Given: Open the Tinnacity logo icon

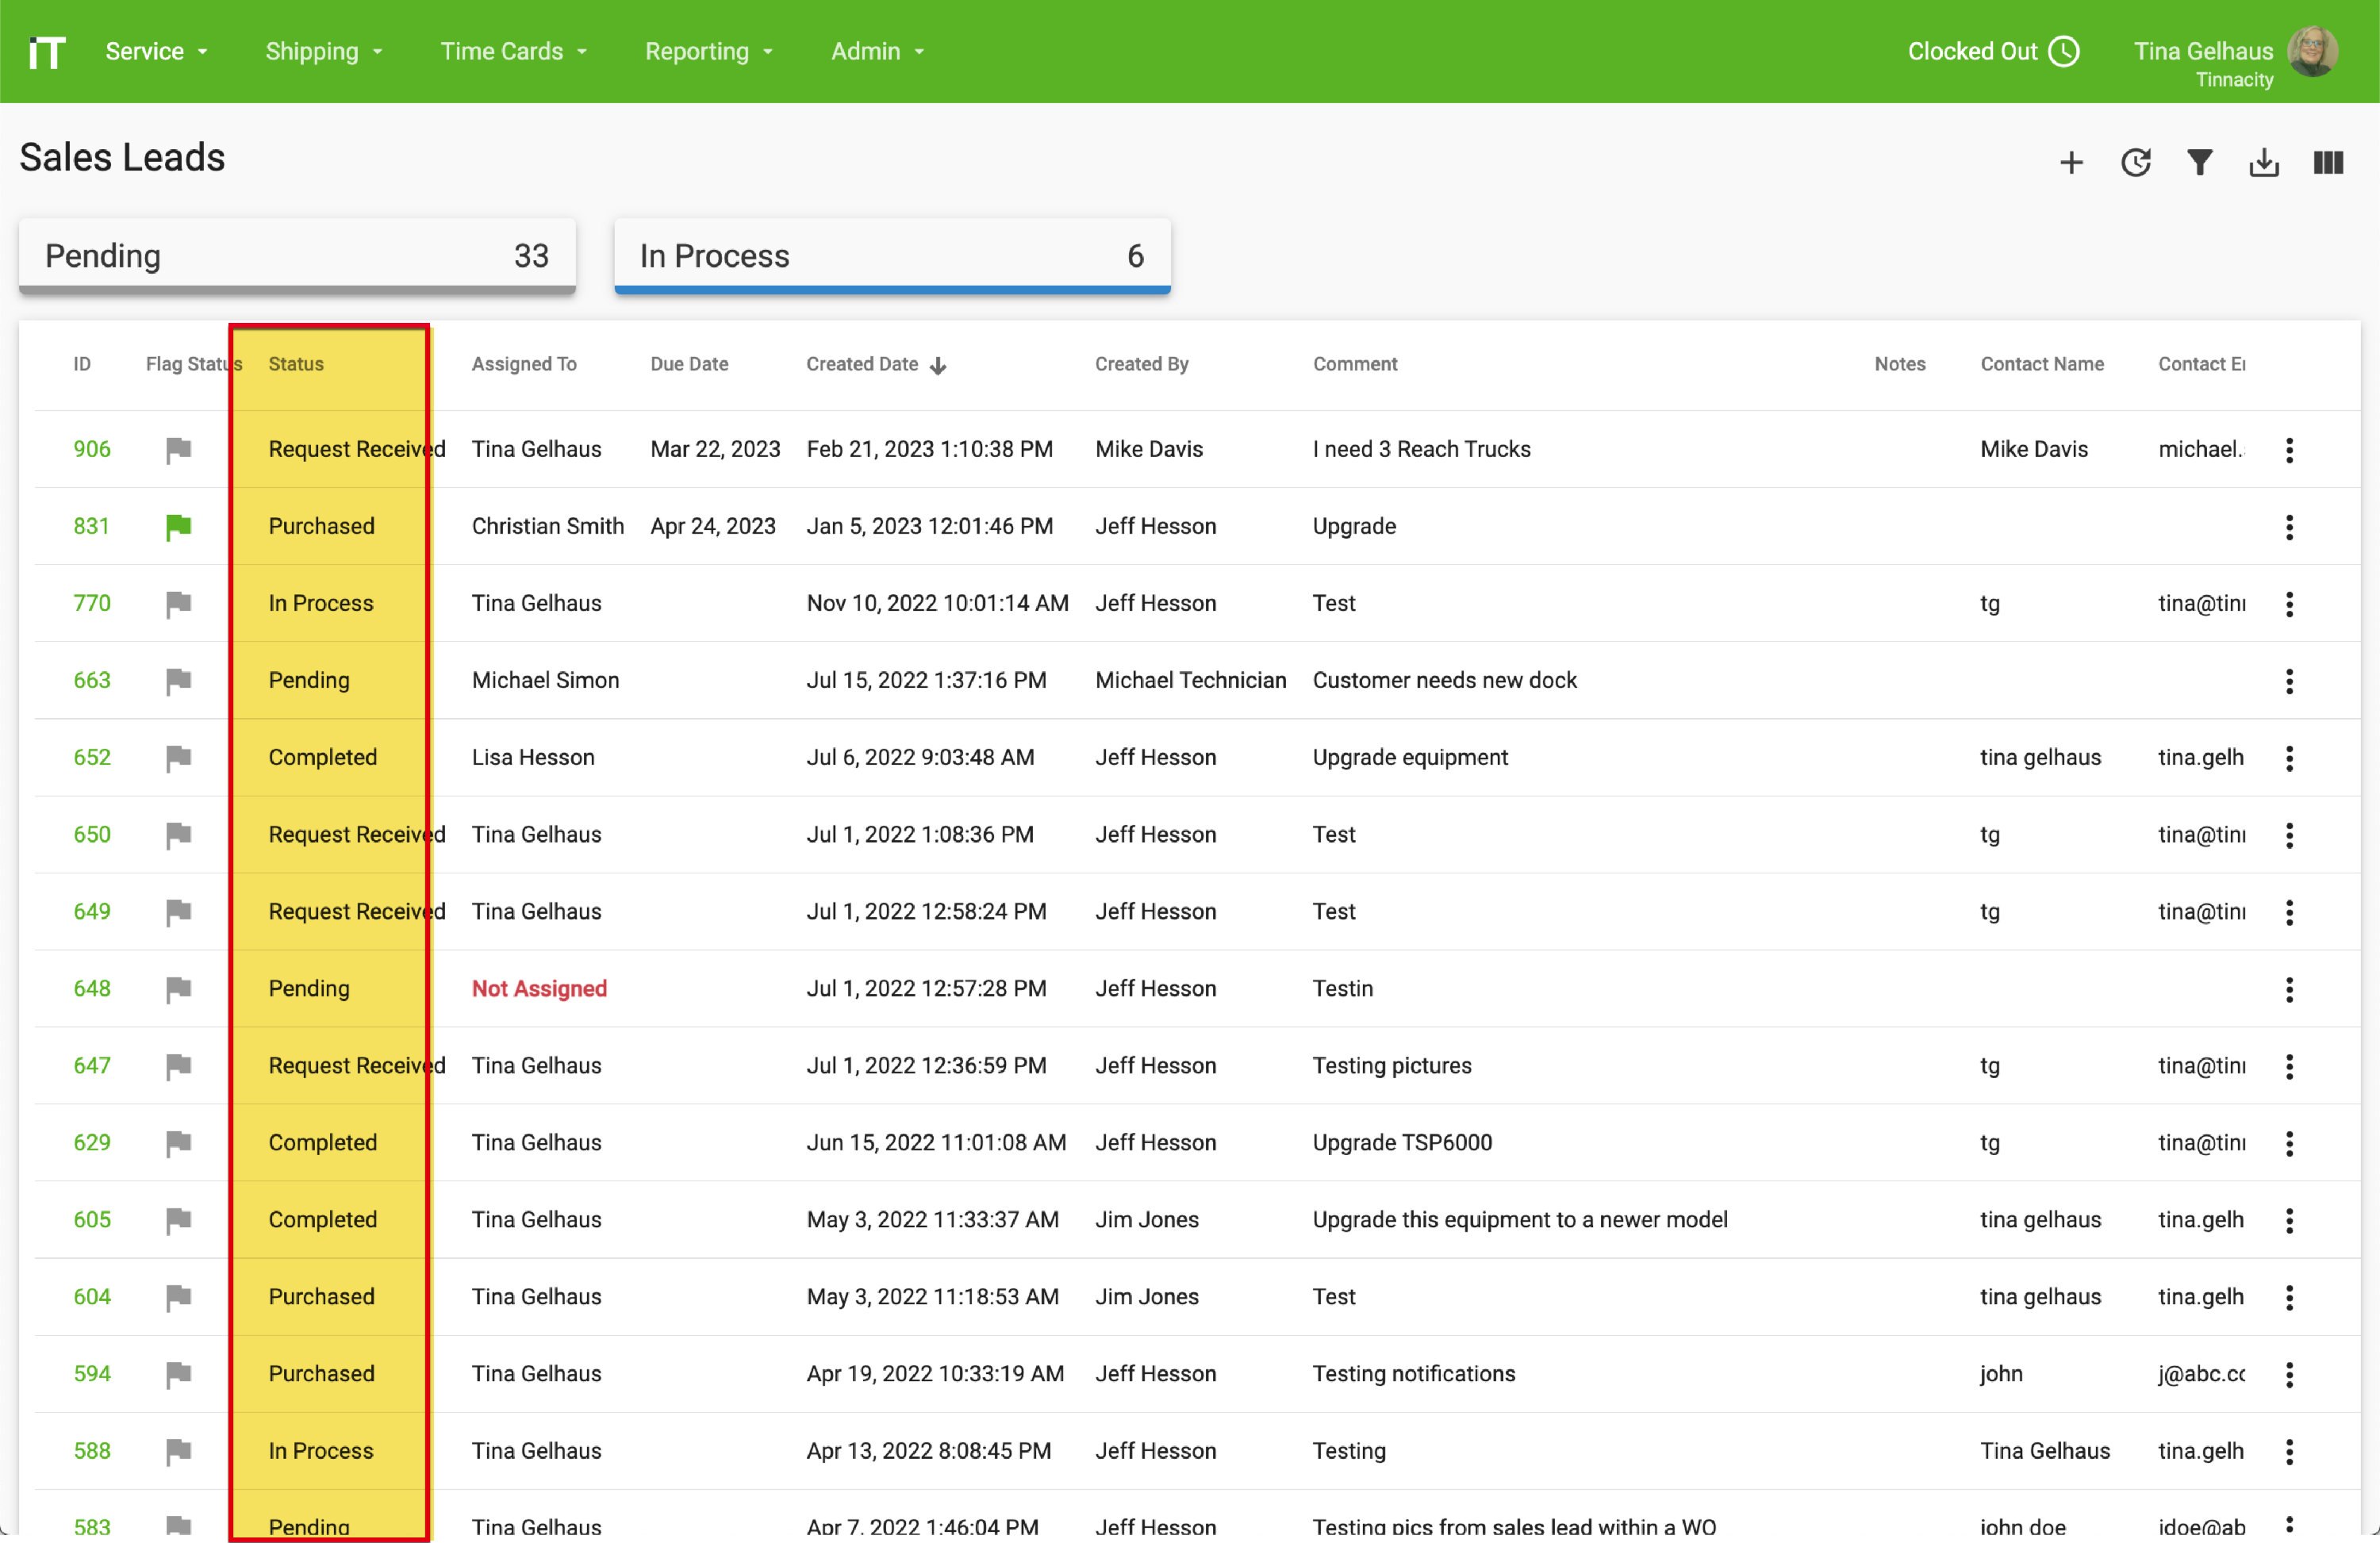Looking at the screenshot, I should (x=46, y=51).
